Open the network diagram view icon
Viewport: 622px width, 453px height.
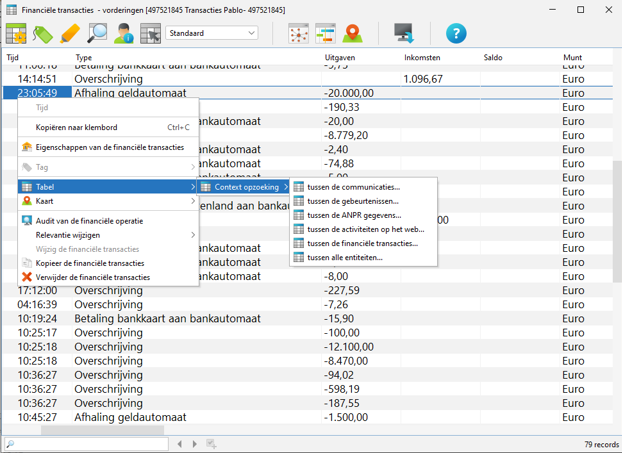(x=298, y=34)
